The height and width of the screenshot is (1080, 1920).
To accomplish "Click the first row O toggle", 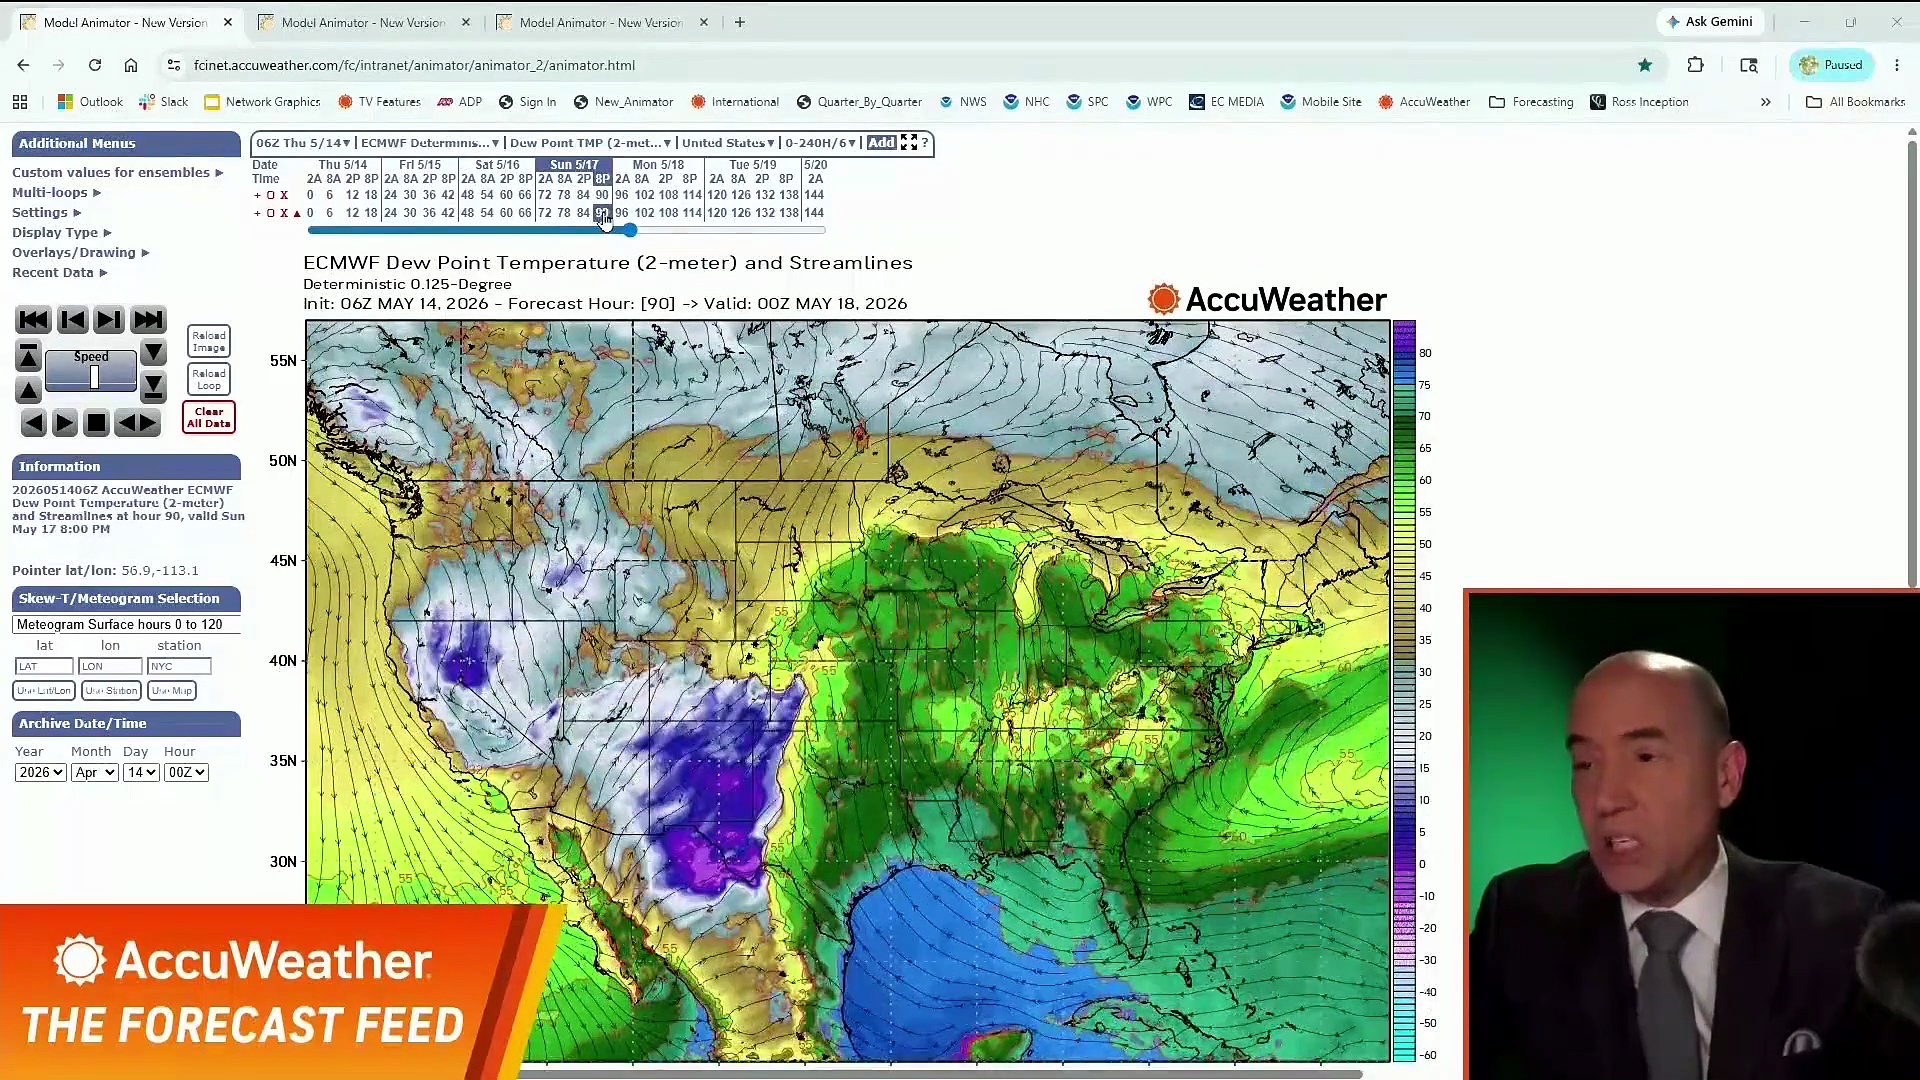I will pyautogui.click(x=270, y=195).
